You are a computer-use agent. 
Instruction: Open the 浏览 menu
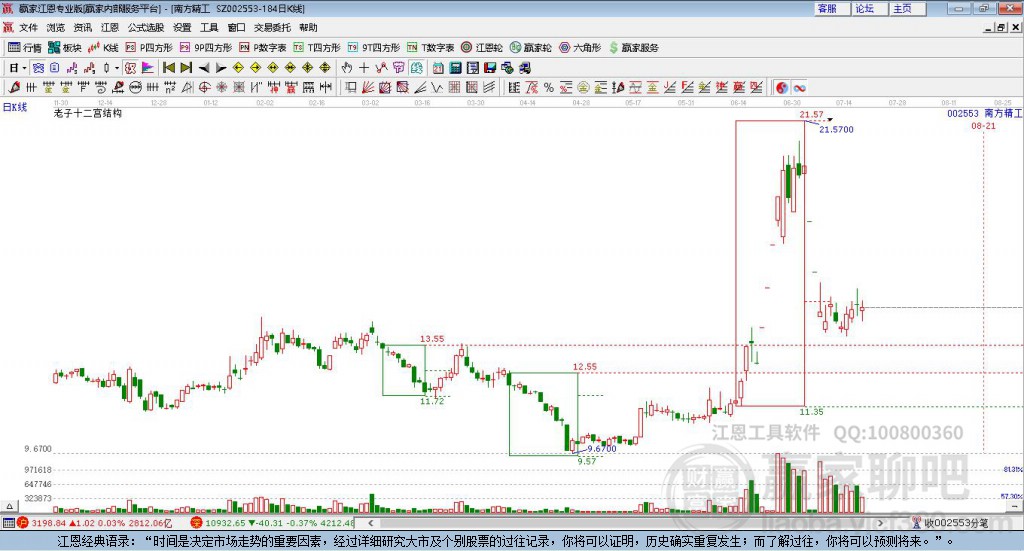(56, 27)
